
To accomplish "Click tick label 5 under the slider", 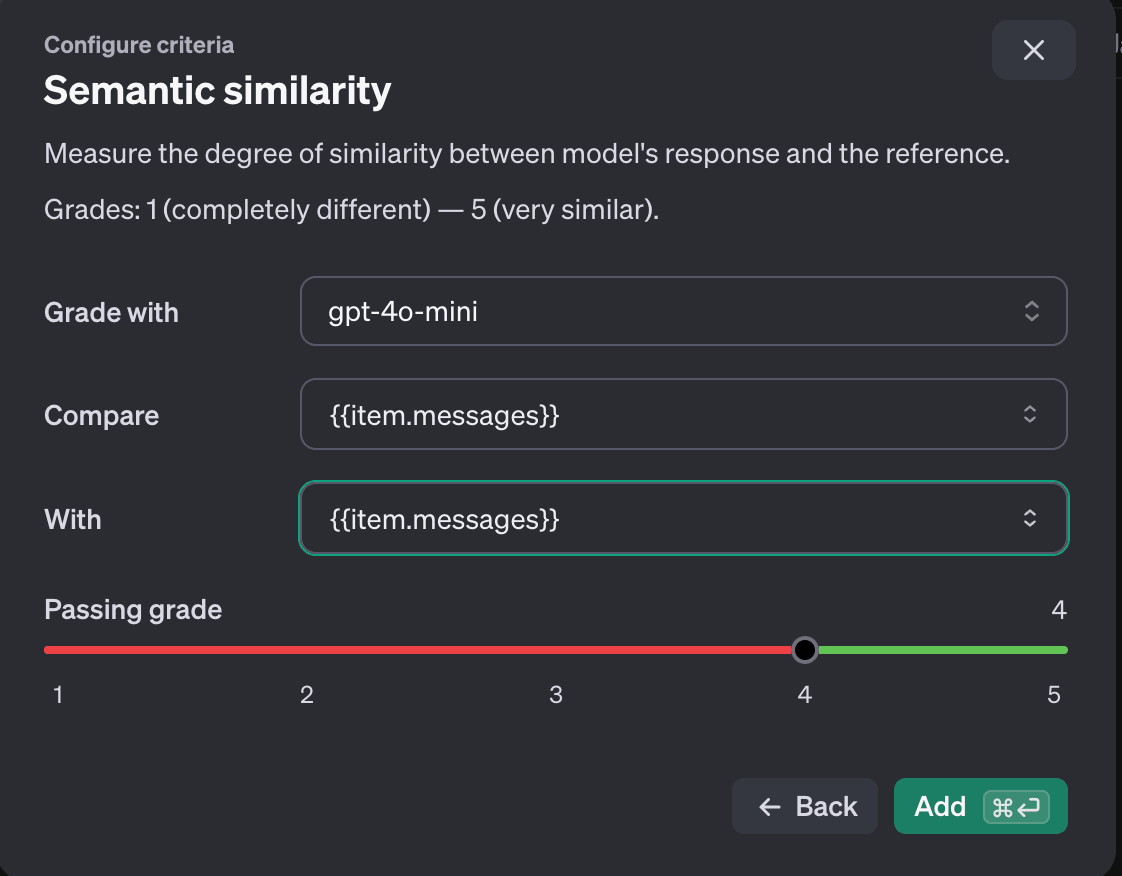I will [x=1053, y=695].
